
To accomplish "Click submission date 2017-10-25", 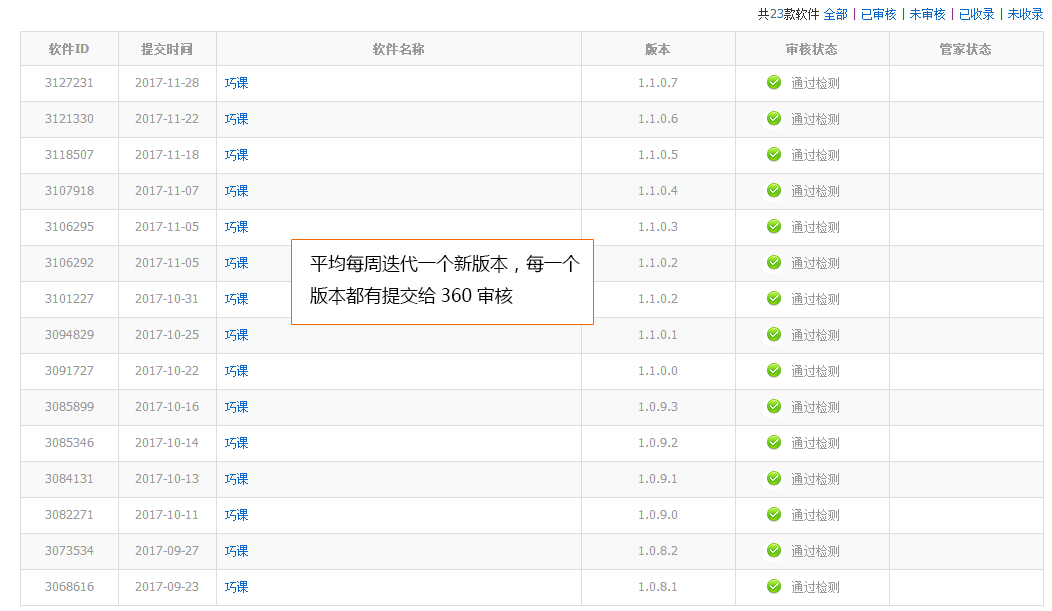I will click(x=167, y=335).
